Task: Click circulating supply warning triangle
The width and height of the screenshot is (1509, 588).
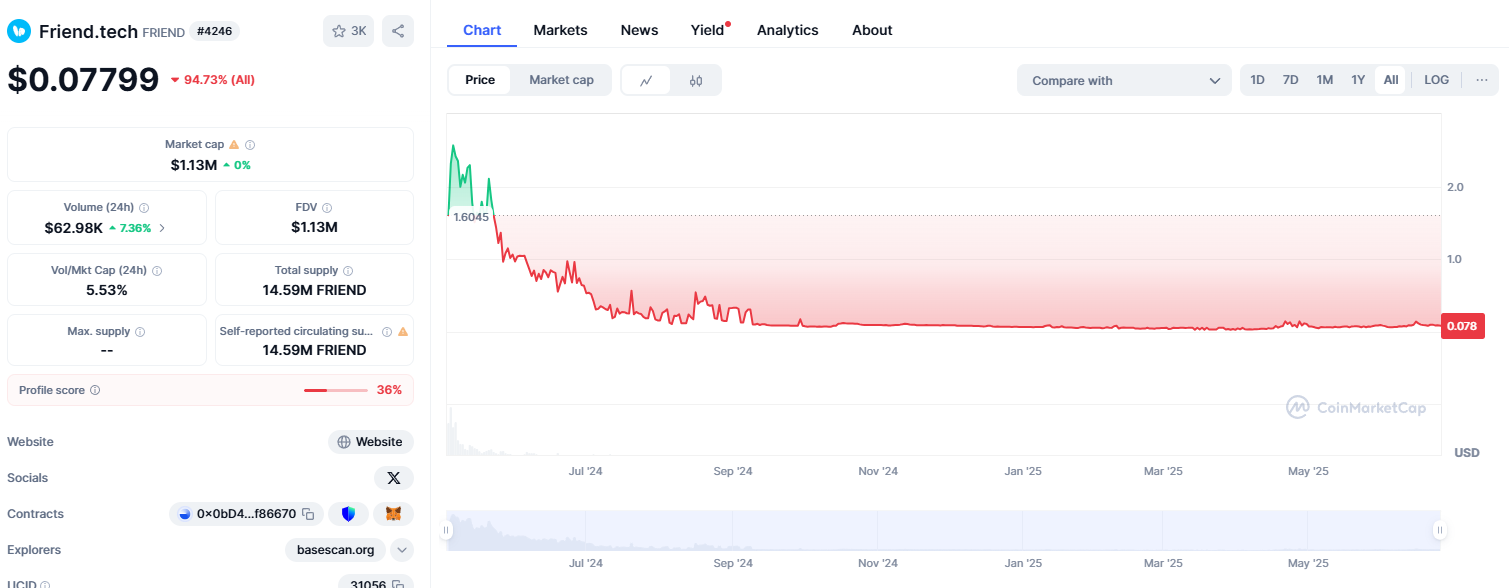Action: (403, 332)
